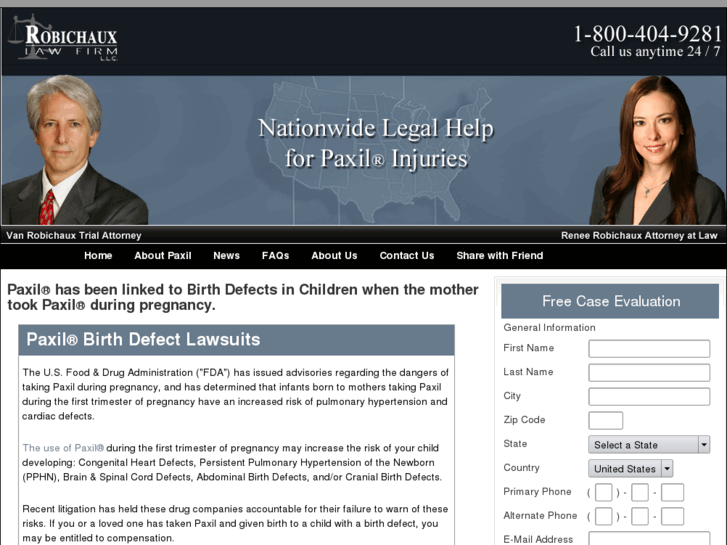
Task: Click the 'Free Case Evaluation' header
Action: [611, 301]
